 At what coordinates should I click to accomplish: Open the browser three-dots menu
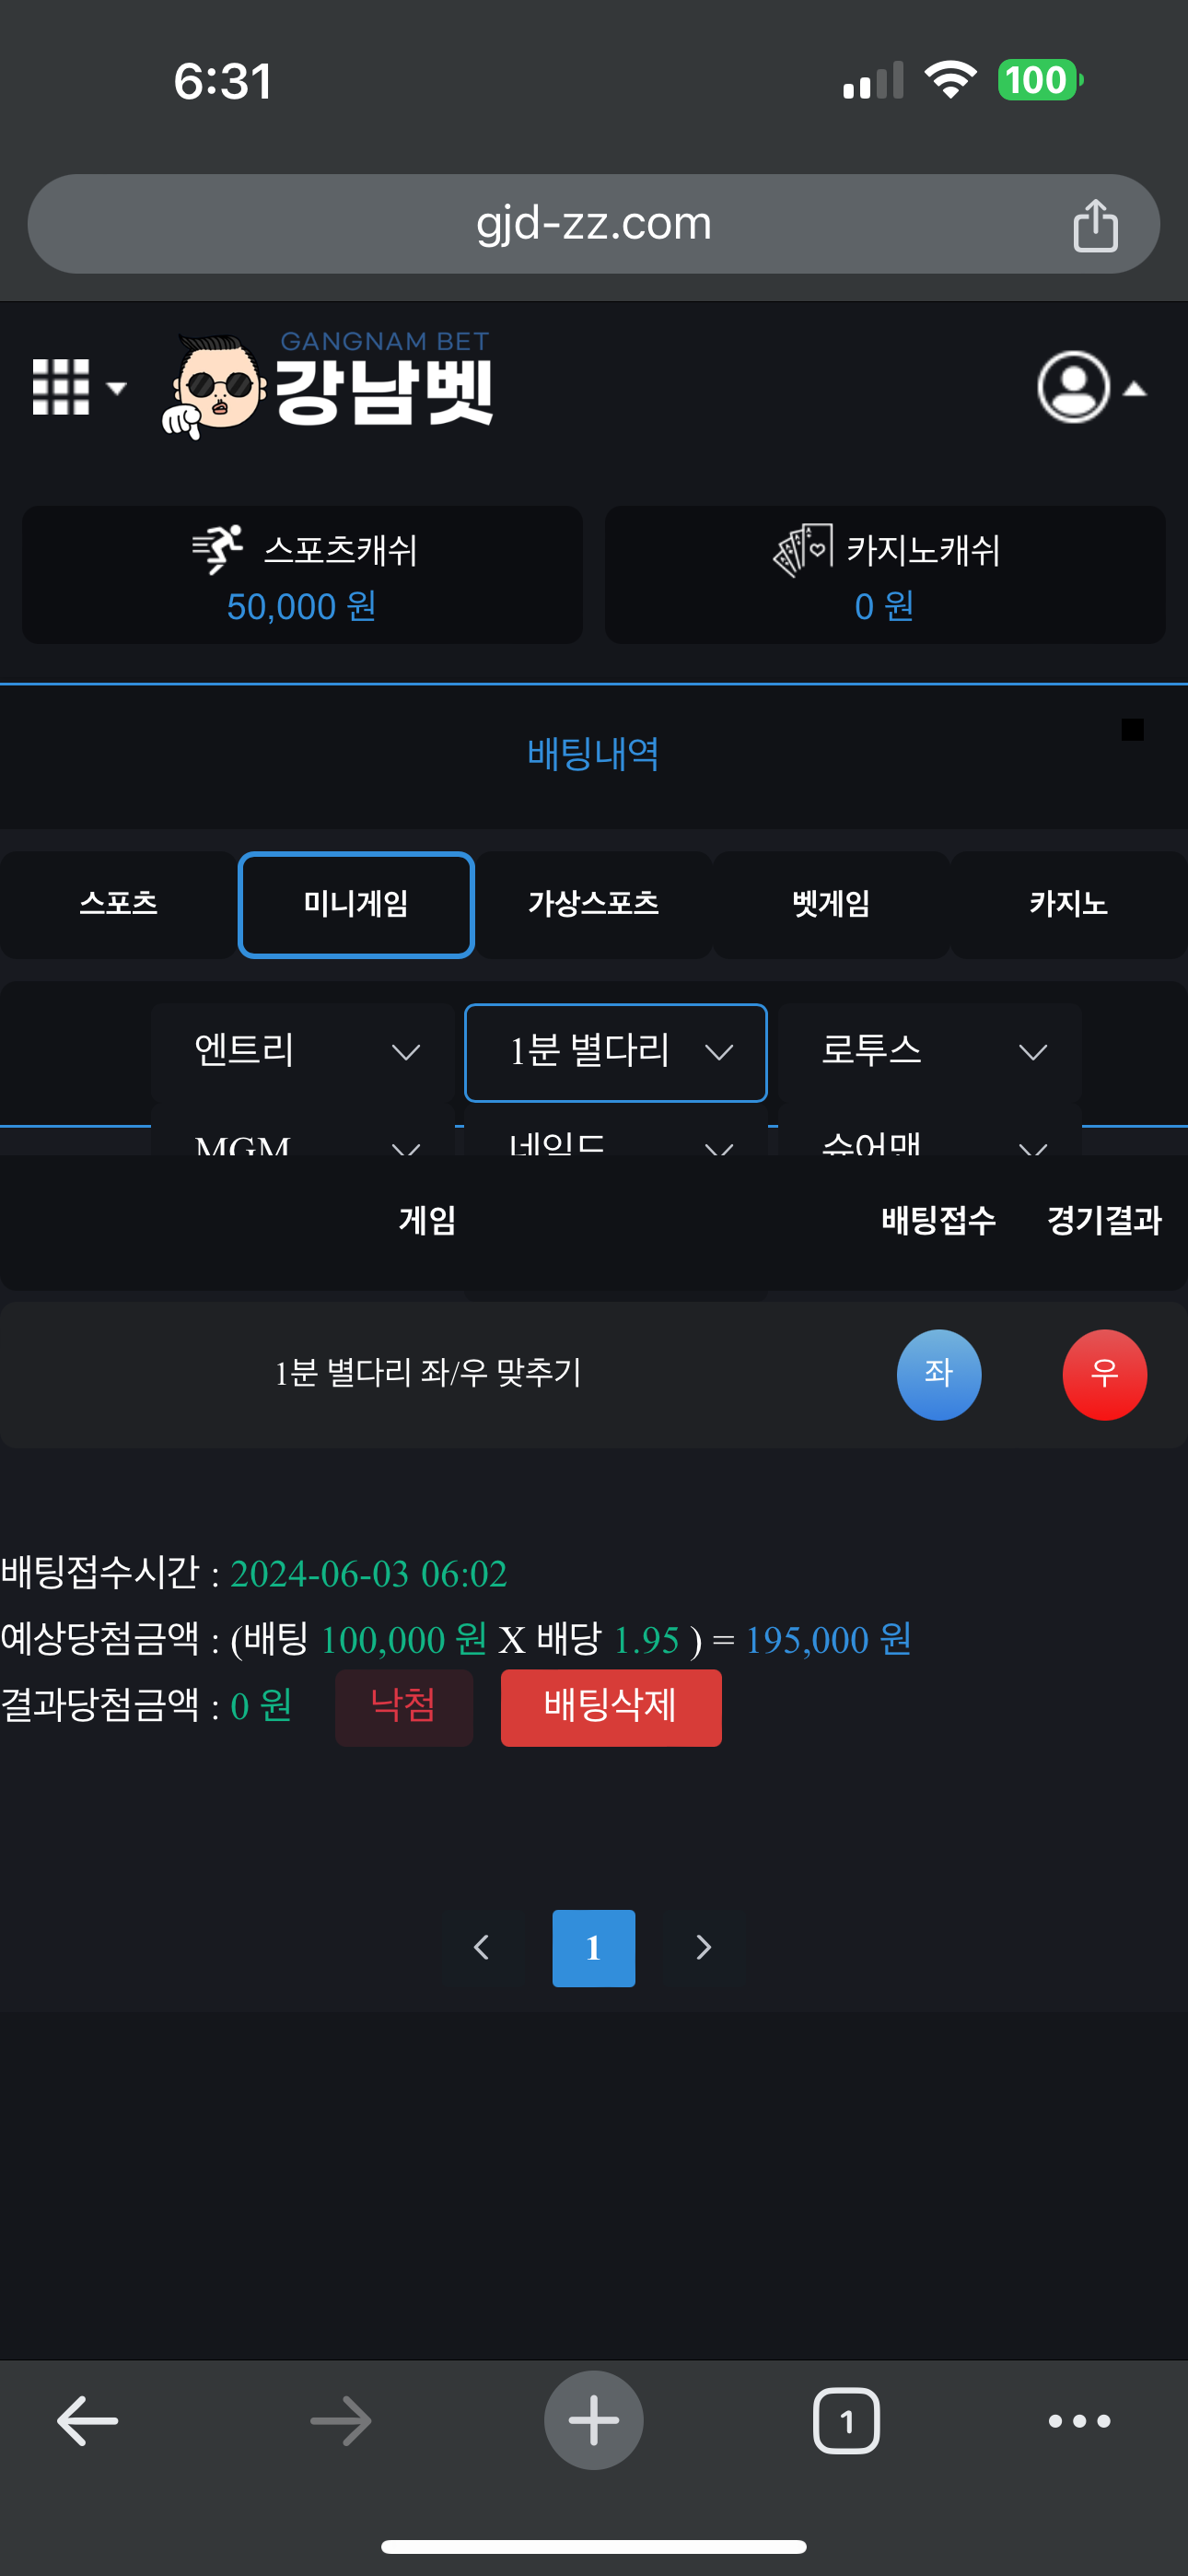1079,2421
